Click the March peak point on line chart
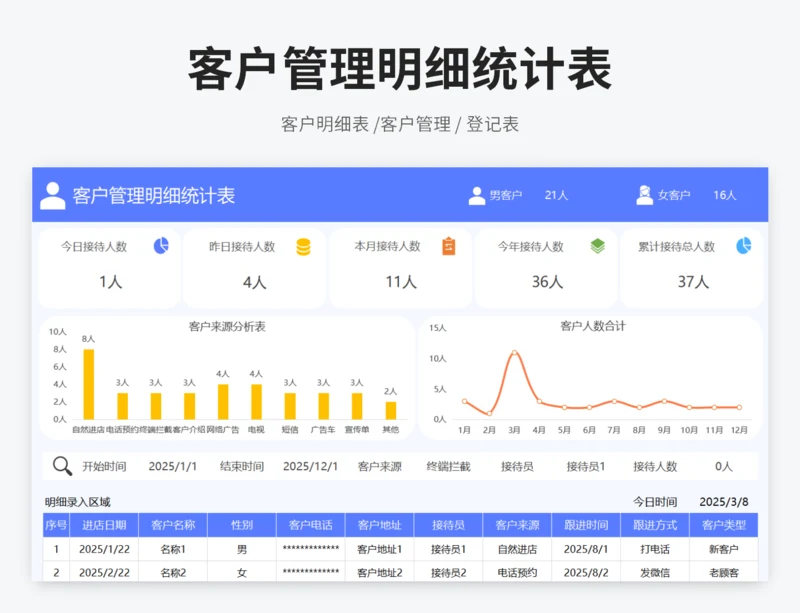The width and height of the screenshot is (800, 613). 514,353
